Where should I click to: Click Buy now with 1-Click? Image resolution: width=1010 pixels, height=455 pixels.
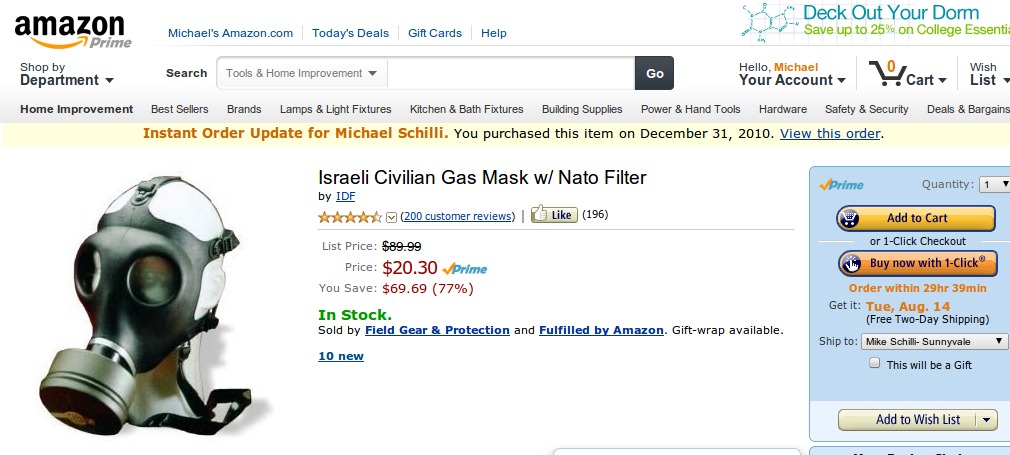[916, 263]
